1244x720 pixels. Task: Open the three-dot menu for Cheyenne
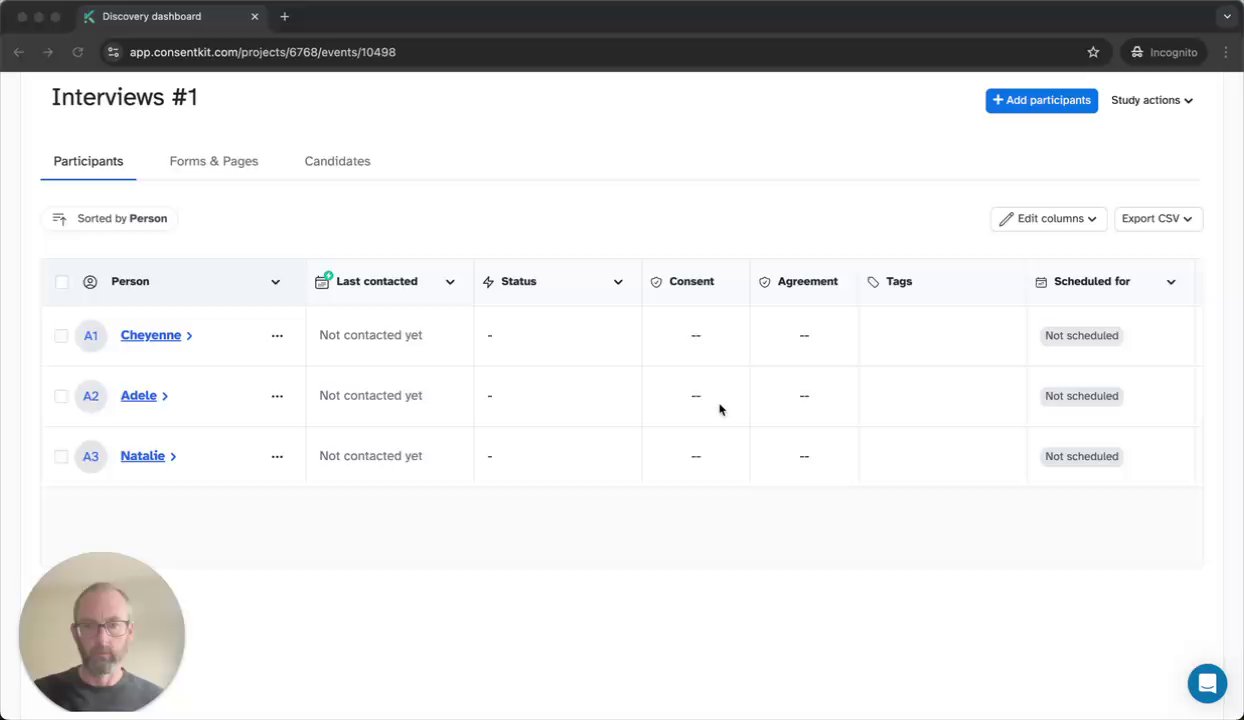(x=277, y=336)
